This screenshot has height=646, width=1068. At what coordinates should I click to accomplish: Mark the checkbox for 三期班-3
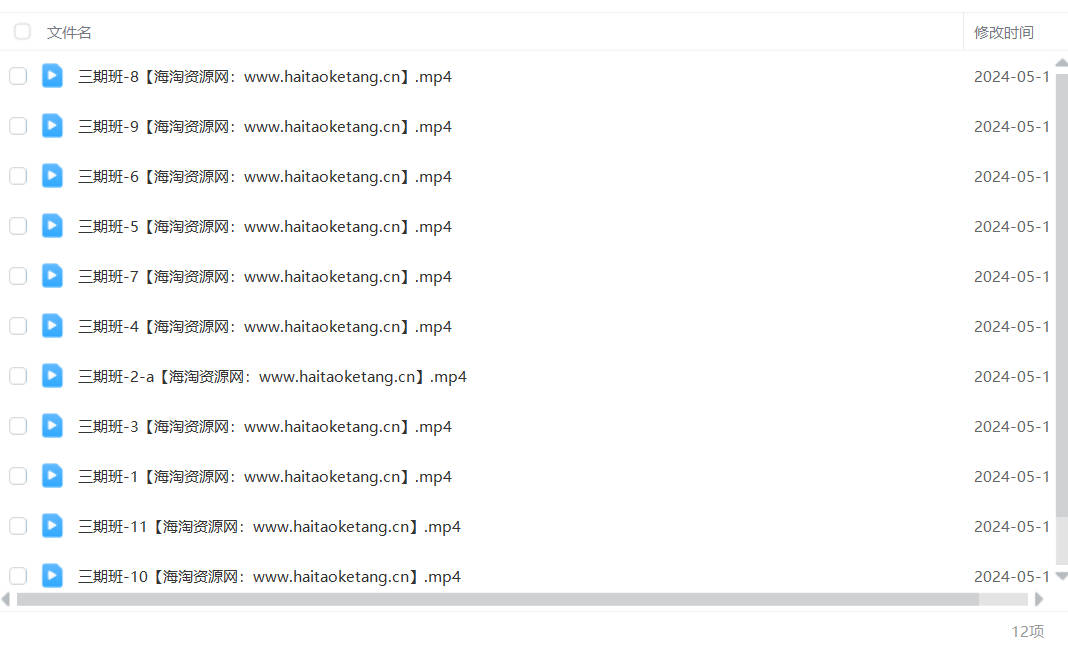[18, 426]
